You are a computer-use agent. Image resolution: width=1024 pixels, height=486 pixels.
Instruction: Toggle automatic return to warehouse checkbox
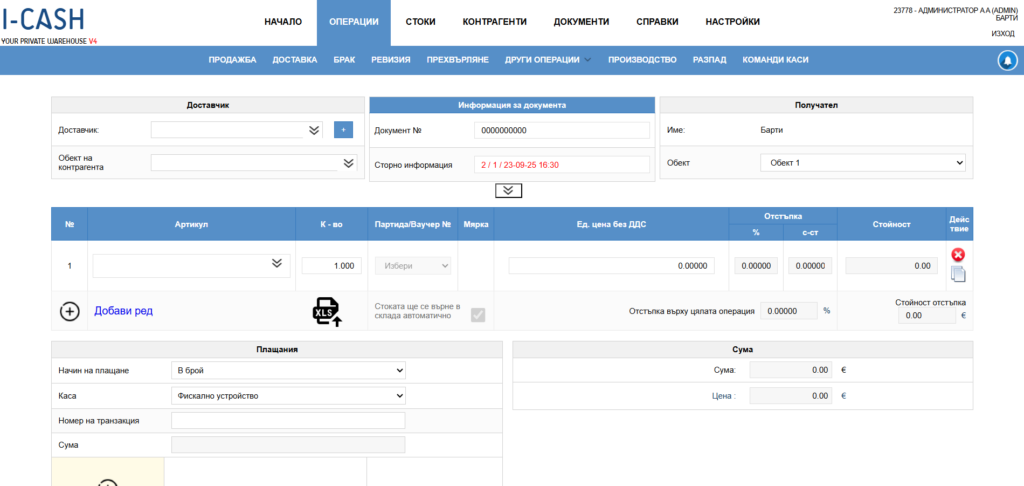click(478, 314)
